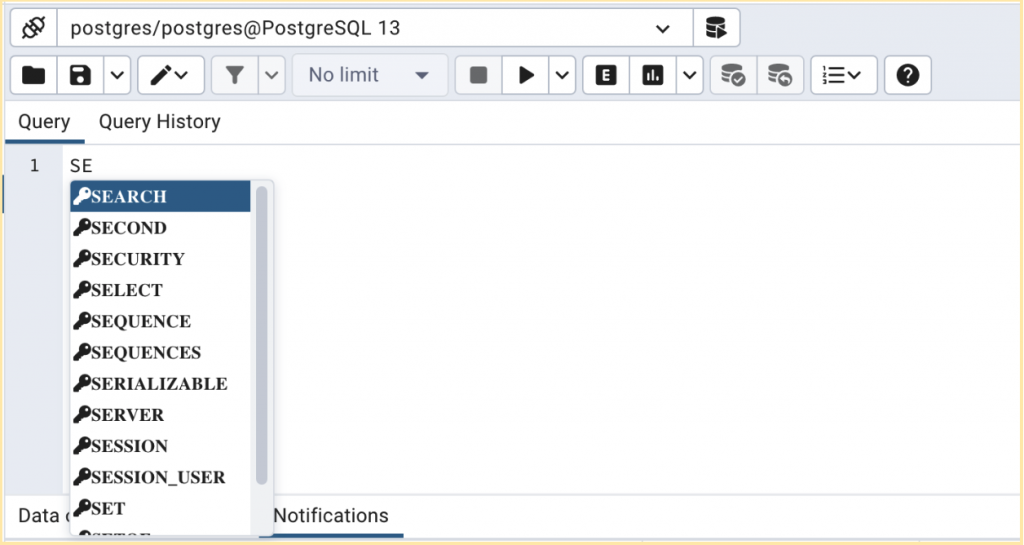The image size is (1024, 545).
Task: Expand the connection selector dropdown
Action: coord(662,28)
